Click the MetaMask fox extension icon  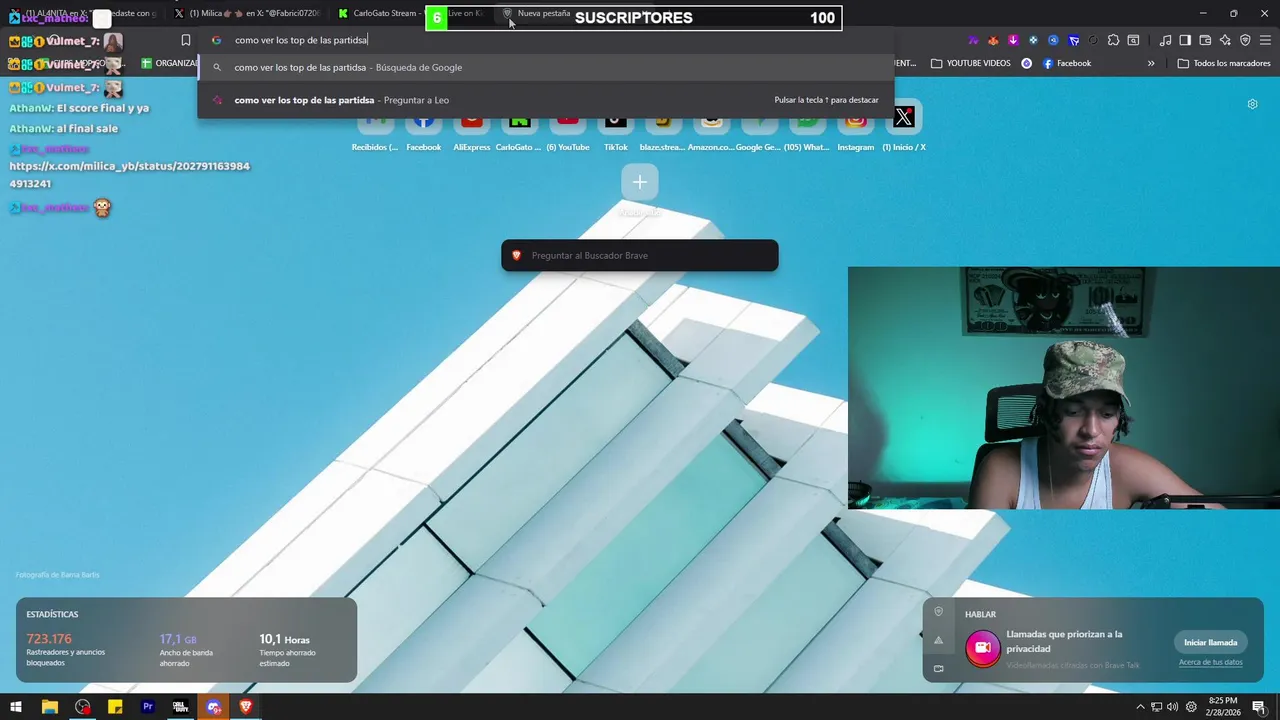point(993,40)
